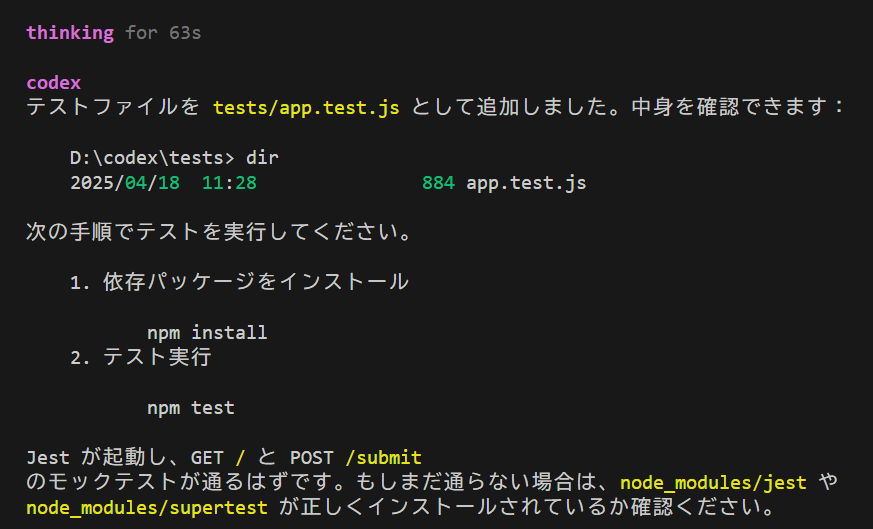Click the word Jest in last paragraph
The height and width of the screenshot is (529, 873).
pos(48,458)
